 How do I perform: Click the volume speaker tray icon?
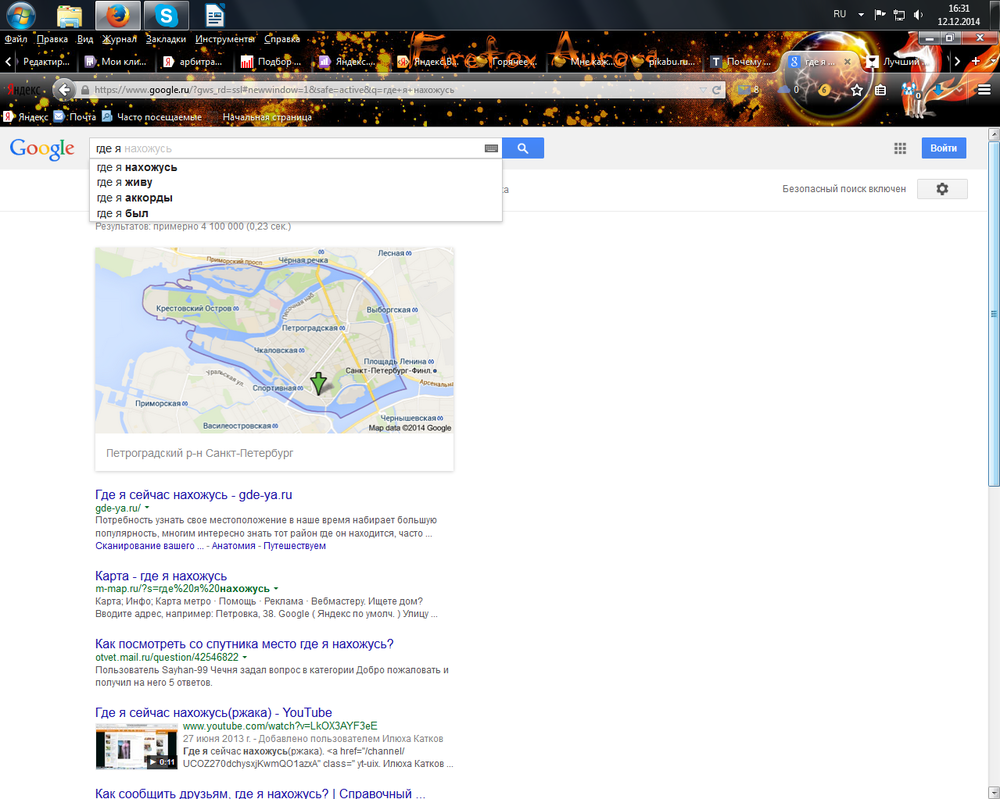tap(918, 14)
